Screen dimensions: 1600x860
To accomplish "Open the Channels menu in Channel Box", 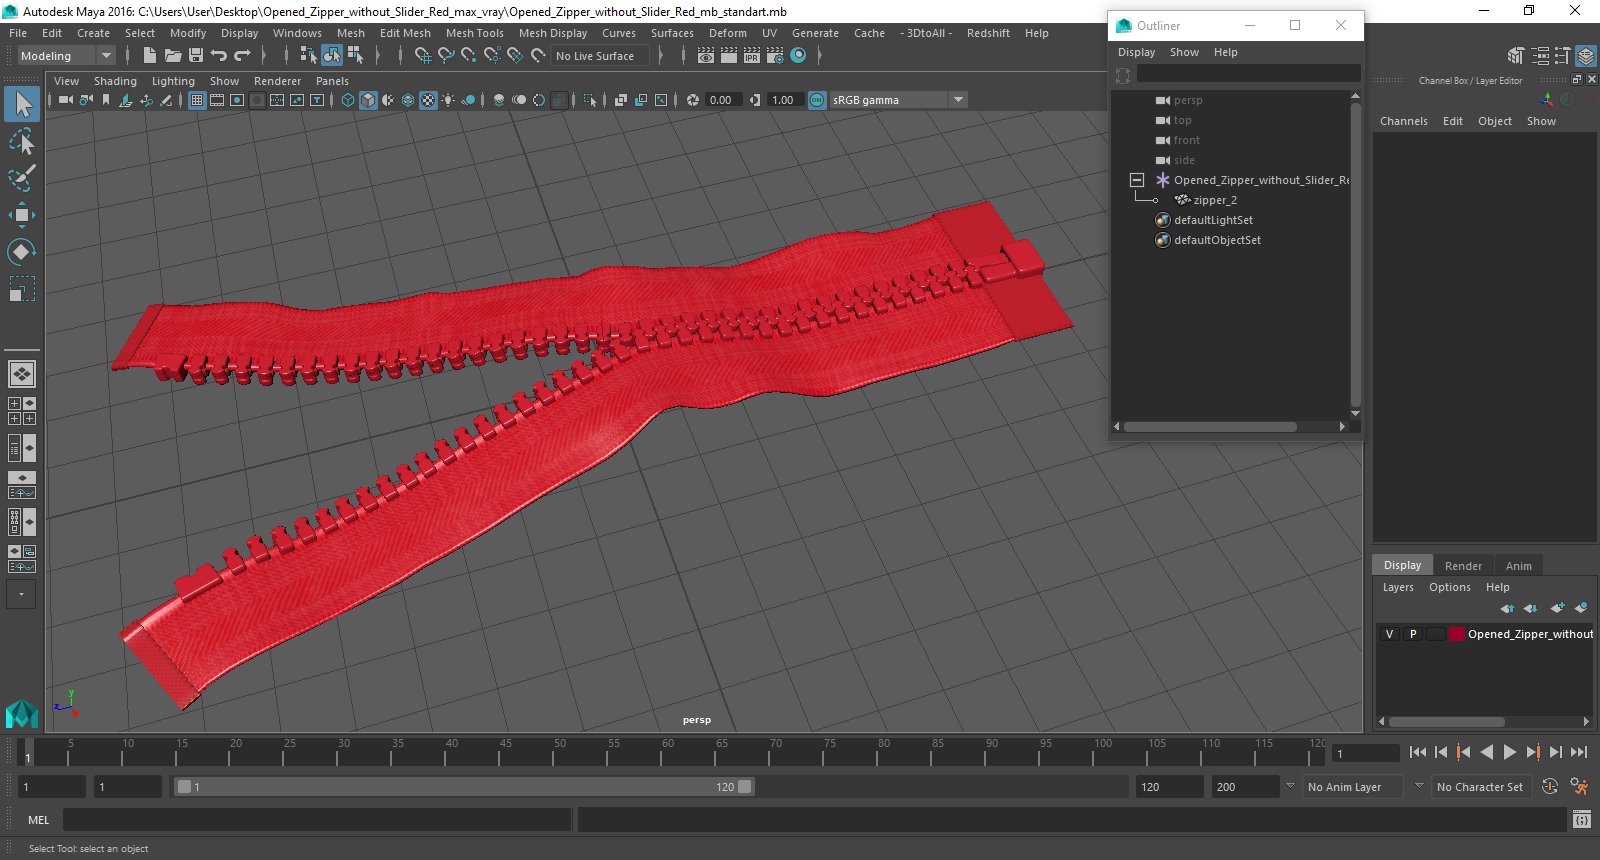I will 1404,121.
